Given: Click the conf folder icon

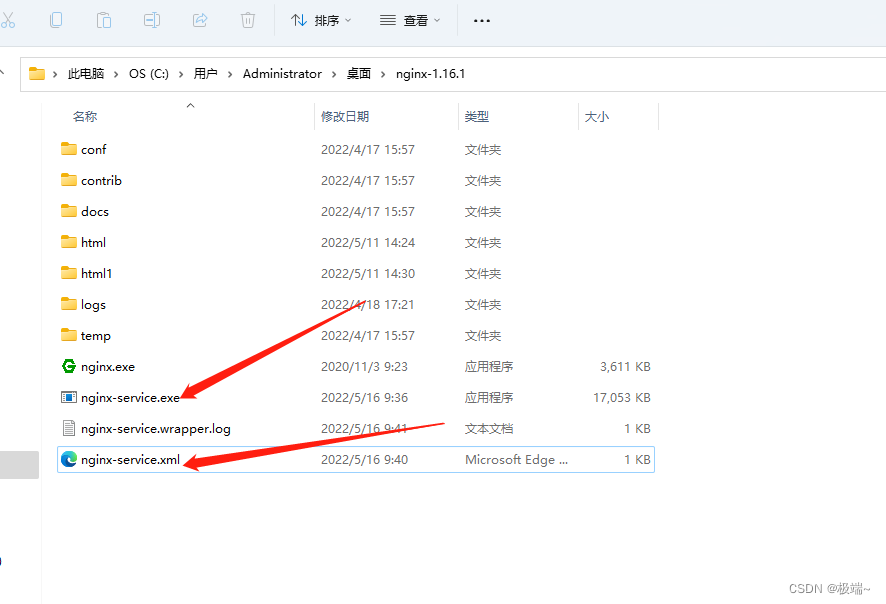Looking at the screenshot, I should [x=69, y=149].
